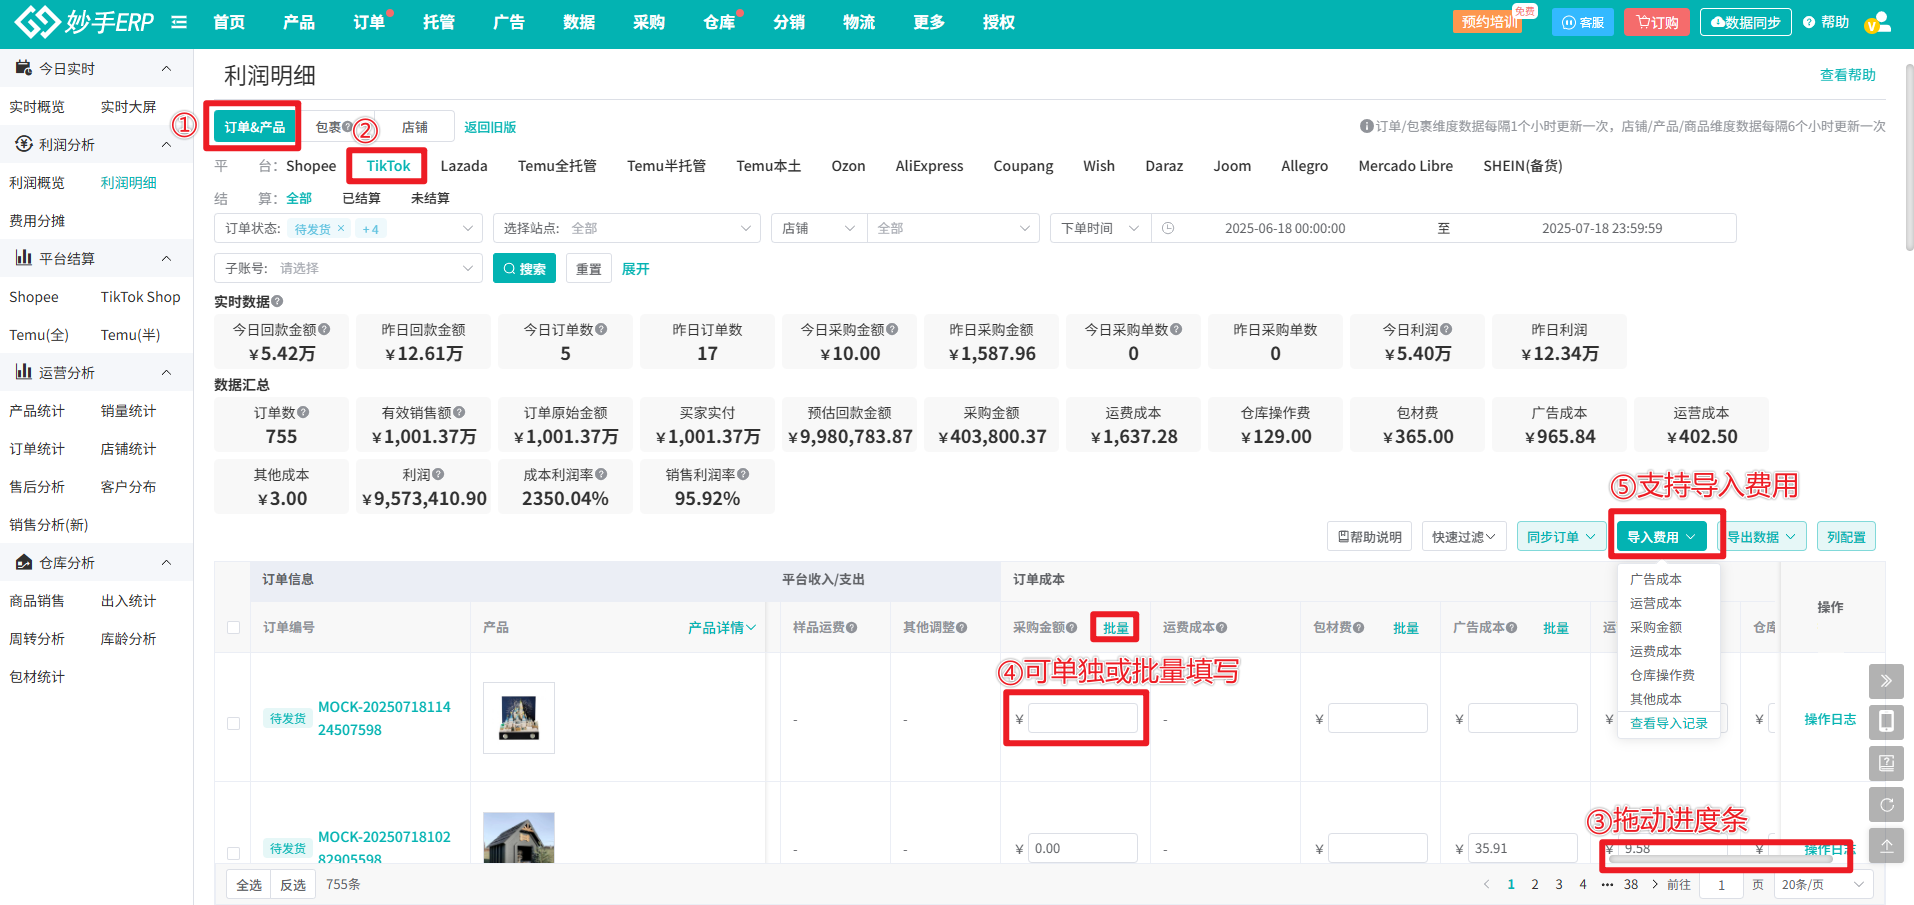
Task: Select 全部 settlement filter
Action: click(299, 198)
